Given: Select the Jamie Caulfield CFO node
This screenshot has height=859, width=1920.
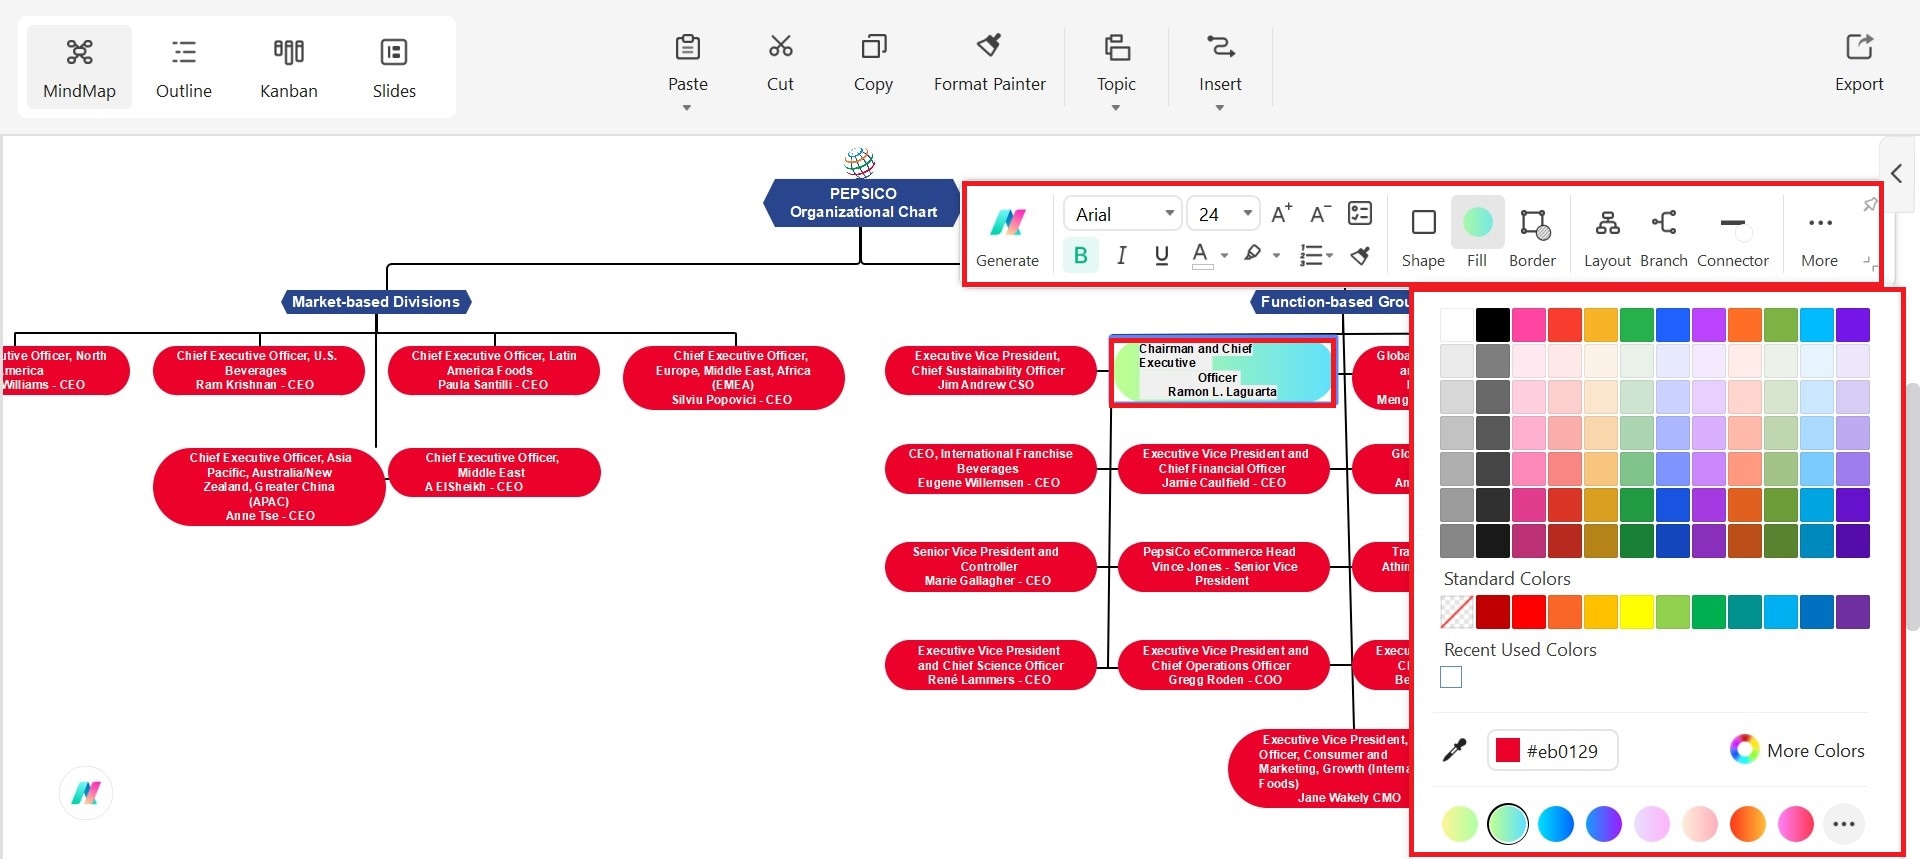Looking at the screenshot, I should point(1224,468).
